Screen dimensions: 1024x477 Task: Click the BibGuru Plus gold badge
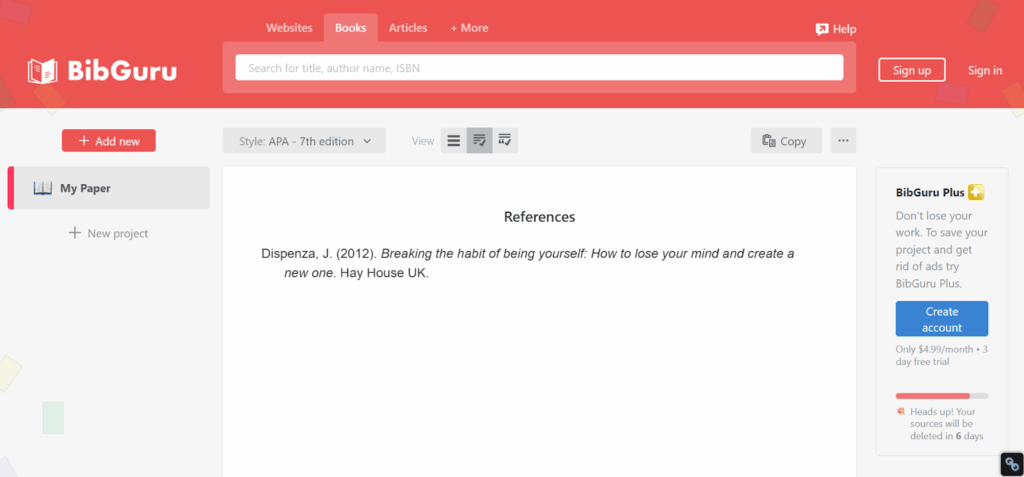[x=976, y=192]
